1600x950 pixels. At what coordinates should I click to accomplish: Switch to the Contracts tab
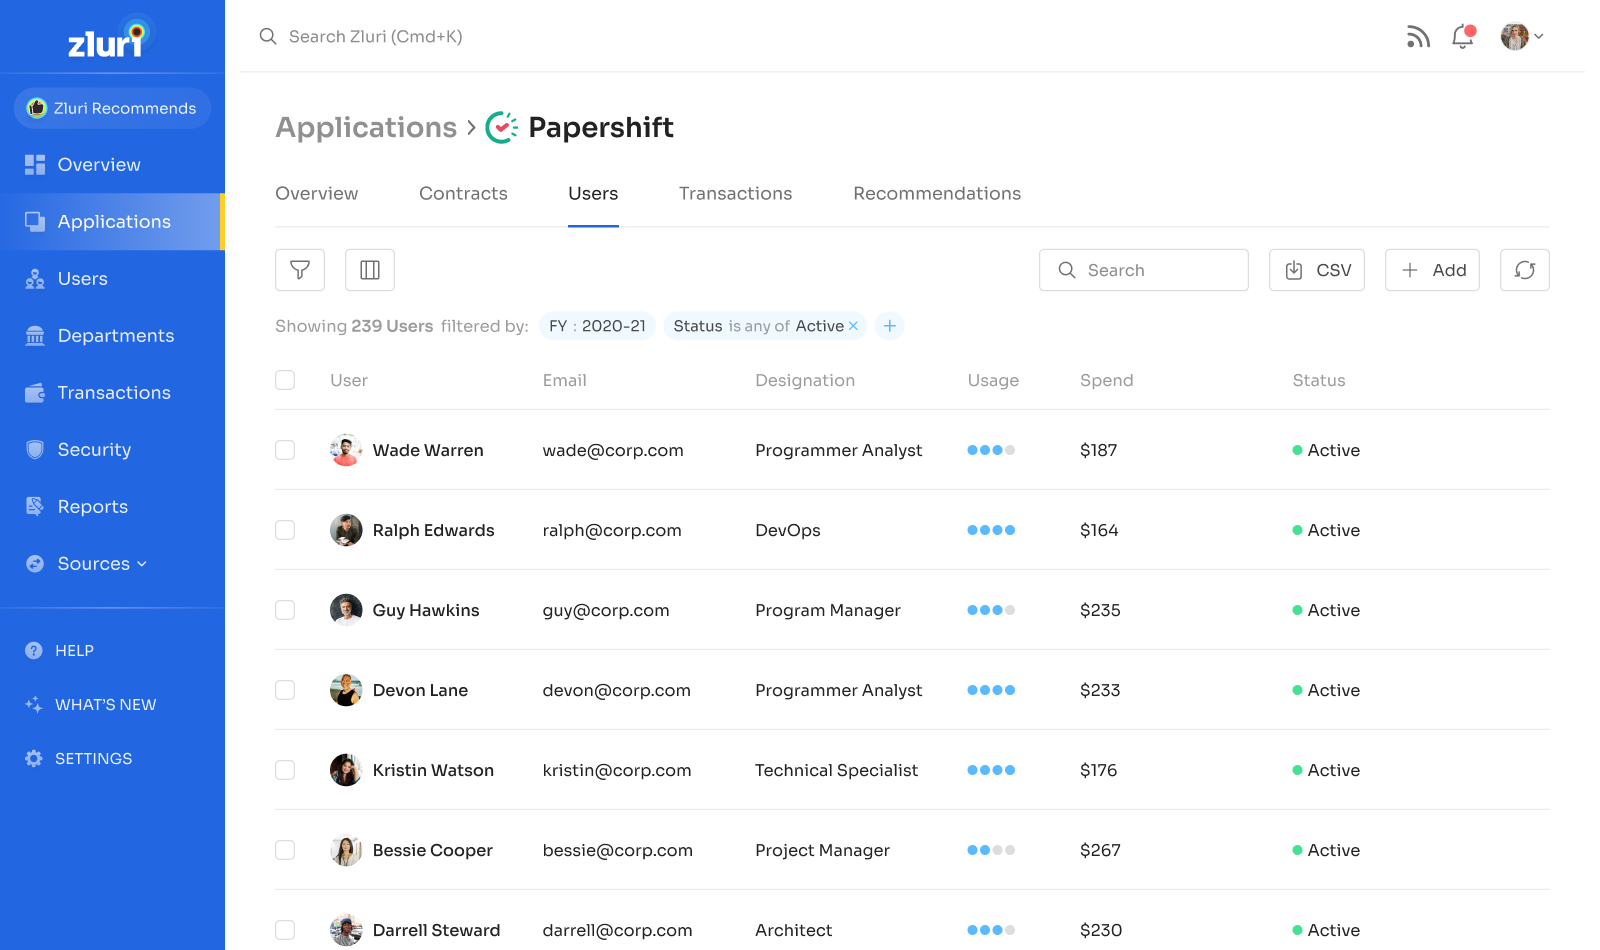click(x=463, y=194)
